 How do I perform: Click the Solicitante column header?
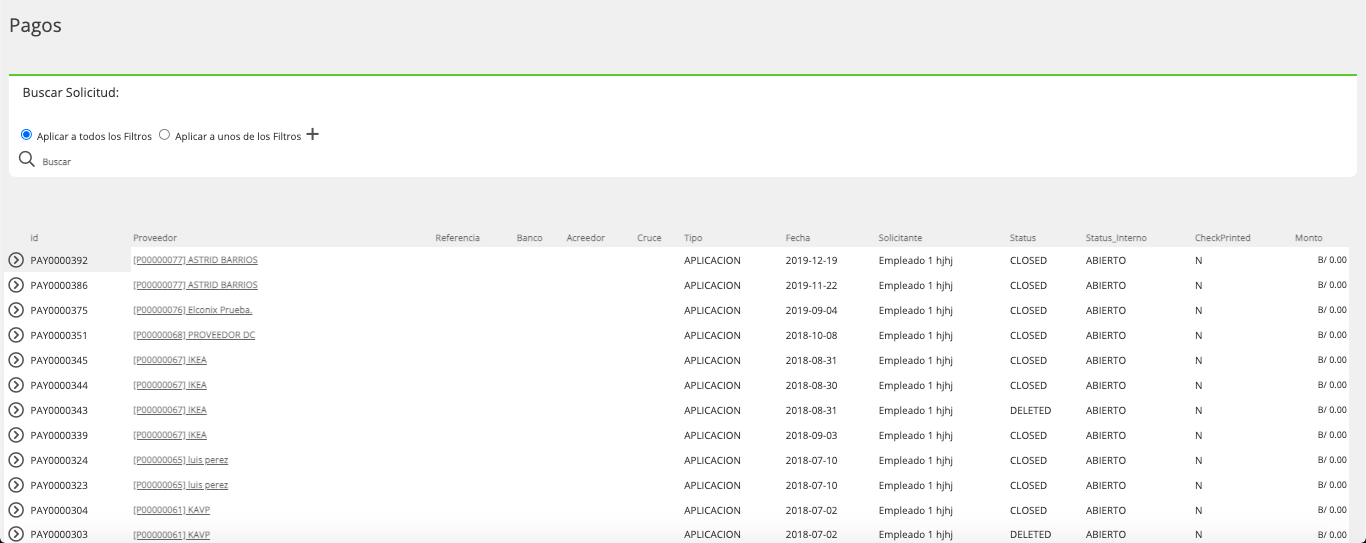[901, 238]
